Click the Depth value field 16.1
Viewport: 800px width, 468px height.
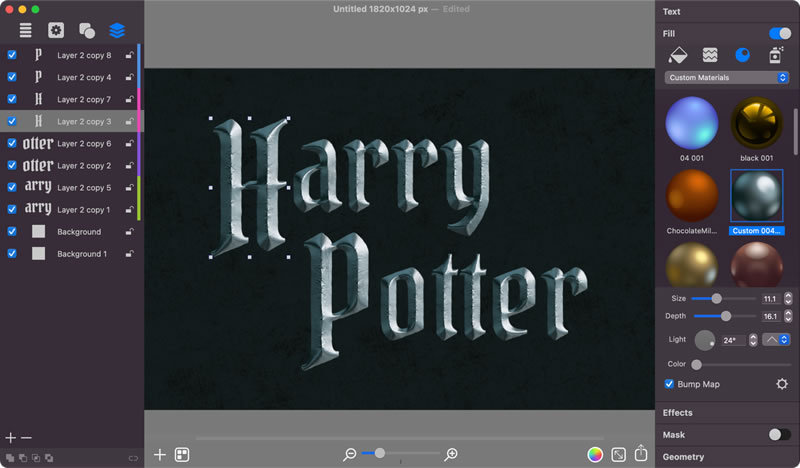770,316
